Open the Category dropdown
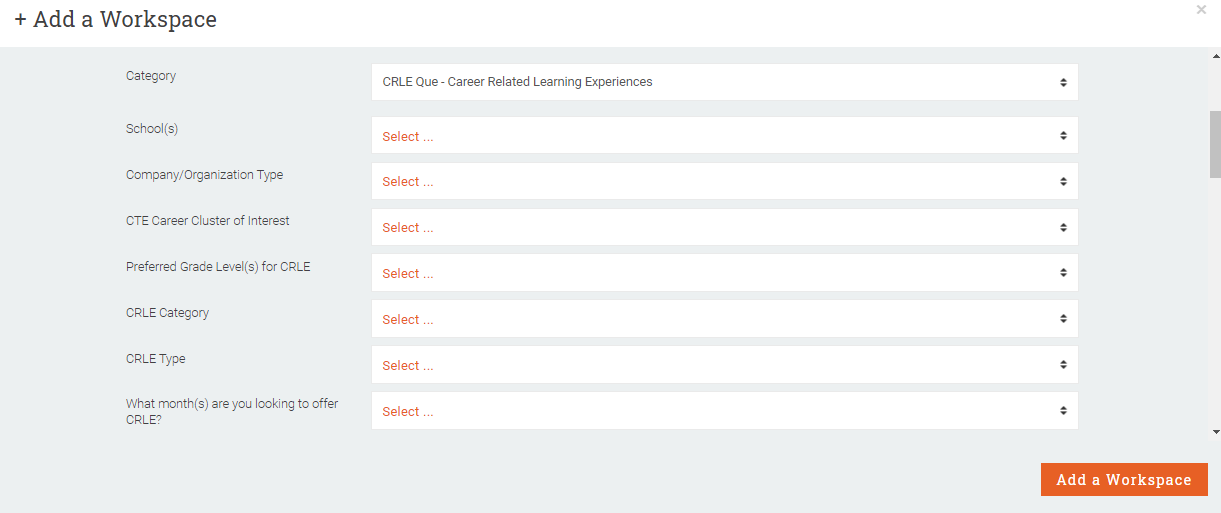Image resolution: width=1221 pixels, height=513 pixels. [x=724, y=82]
